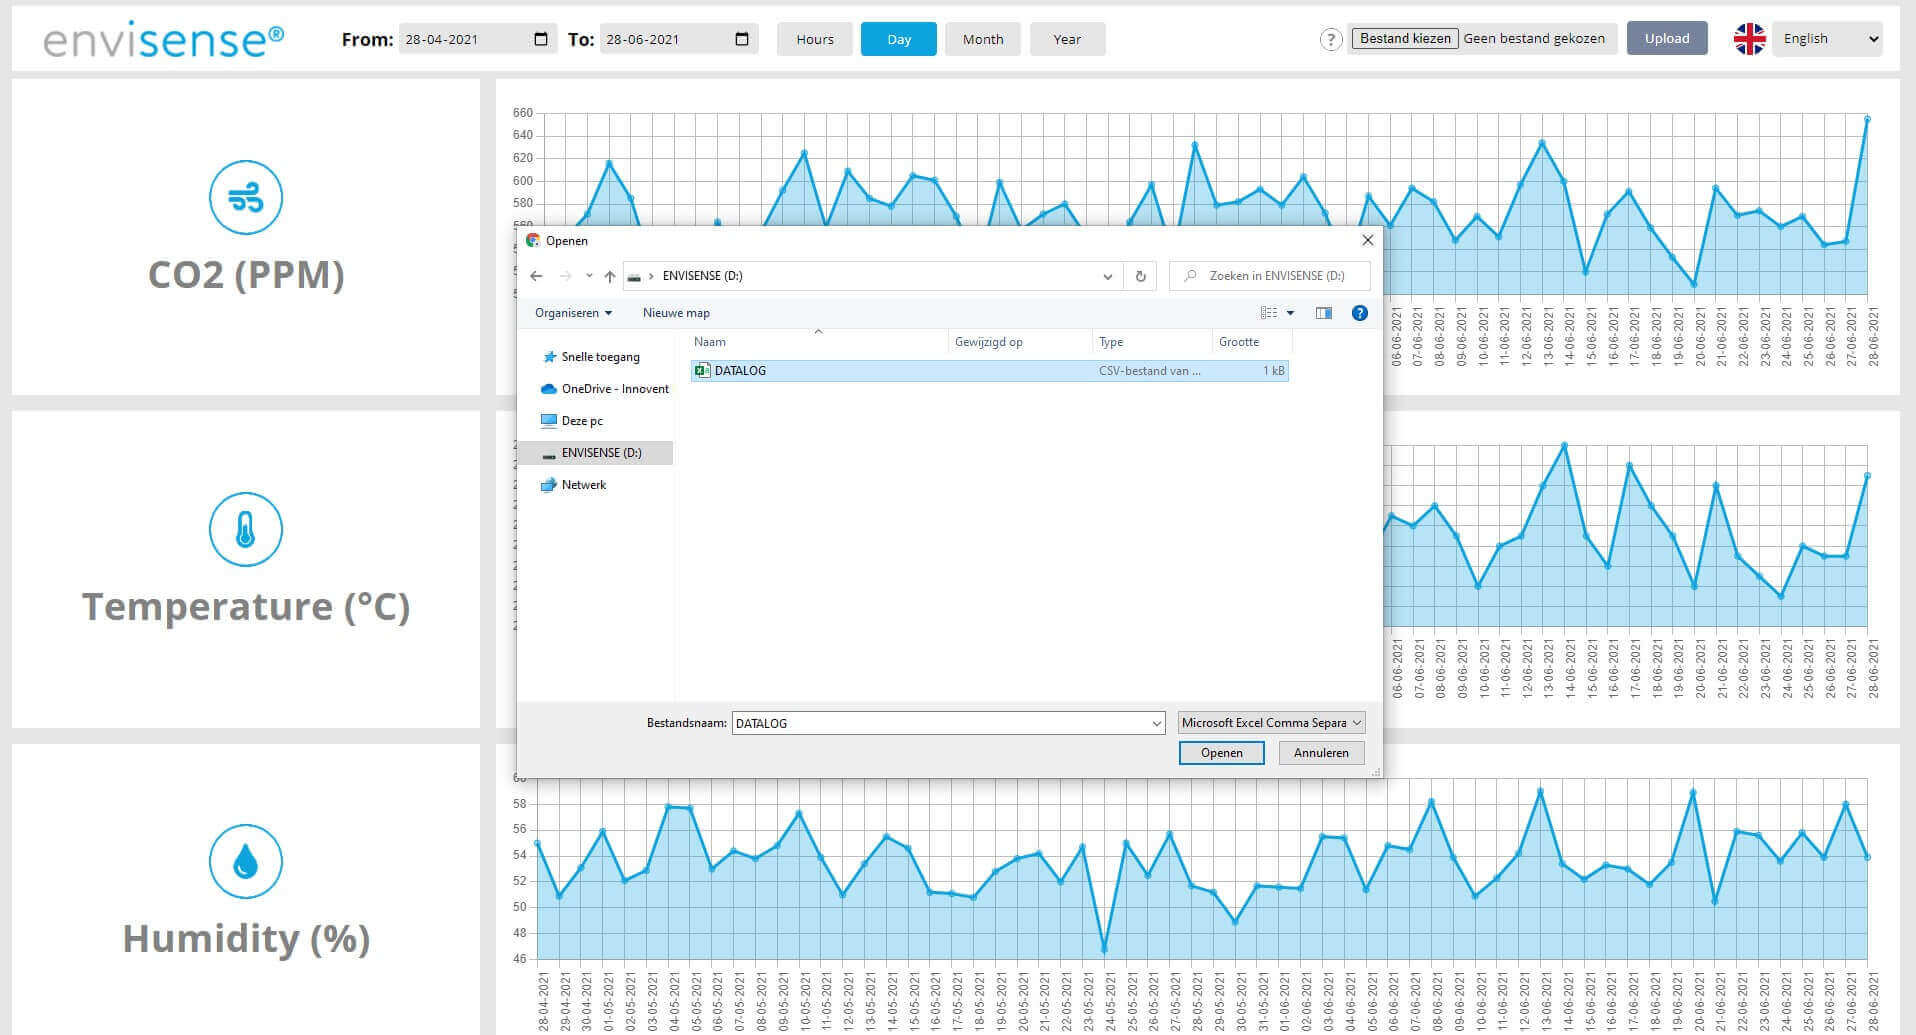
Task: Open the To date calendar picker
Action: pos(742,39)
